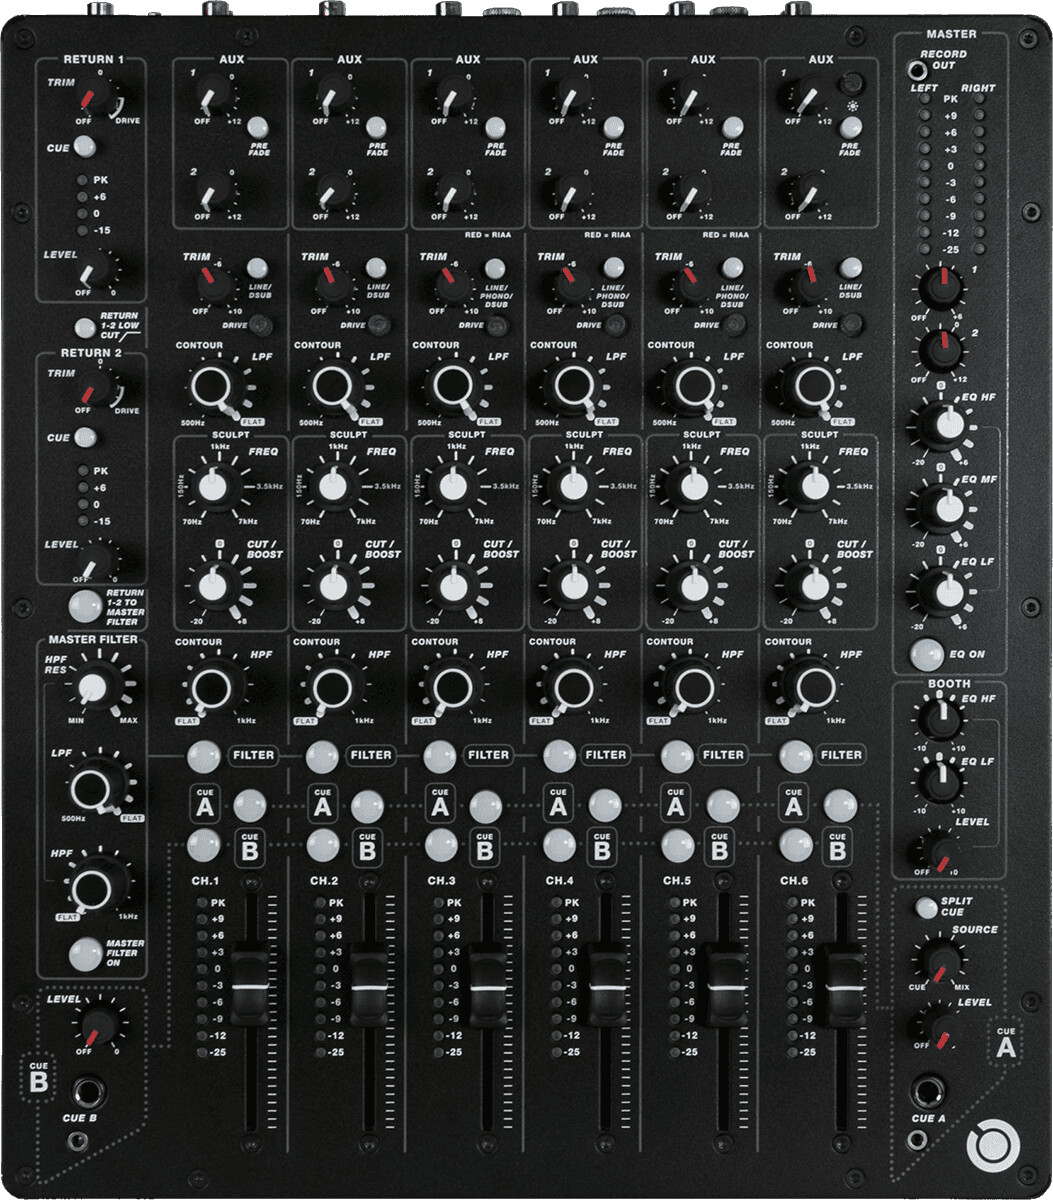Click the Booth Level knob
Screen dimensions: 1053x1200
[x=940, y=851]
